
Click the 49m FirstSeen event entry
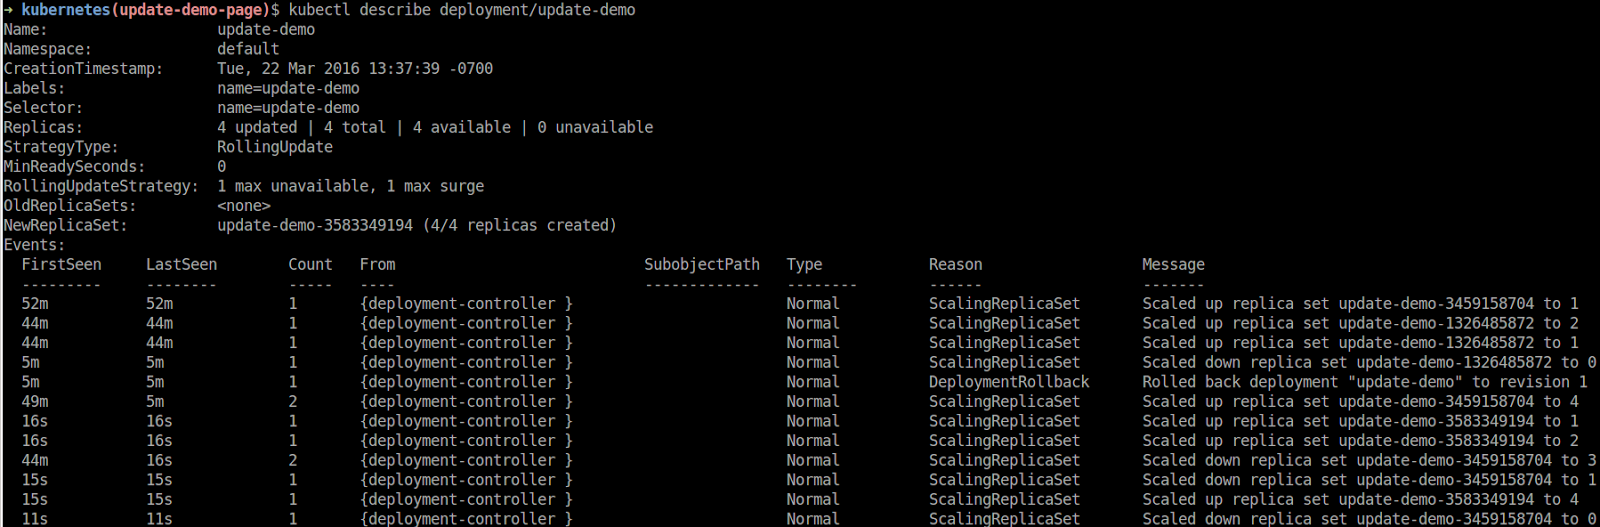[x=35, y=402]
